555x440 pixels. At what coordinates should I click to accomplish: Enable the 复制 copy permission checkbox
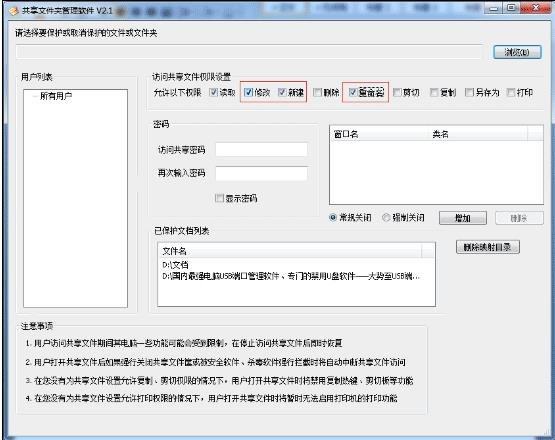tap(434, 92)
